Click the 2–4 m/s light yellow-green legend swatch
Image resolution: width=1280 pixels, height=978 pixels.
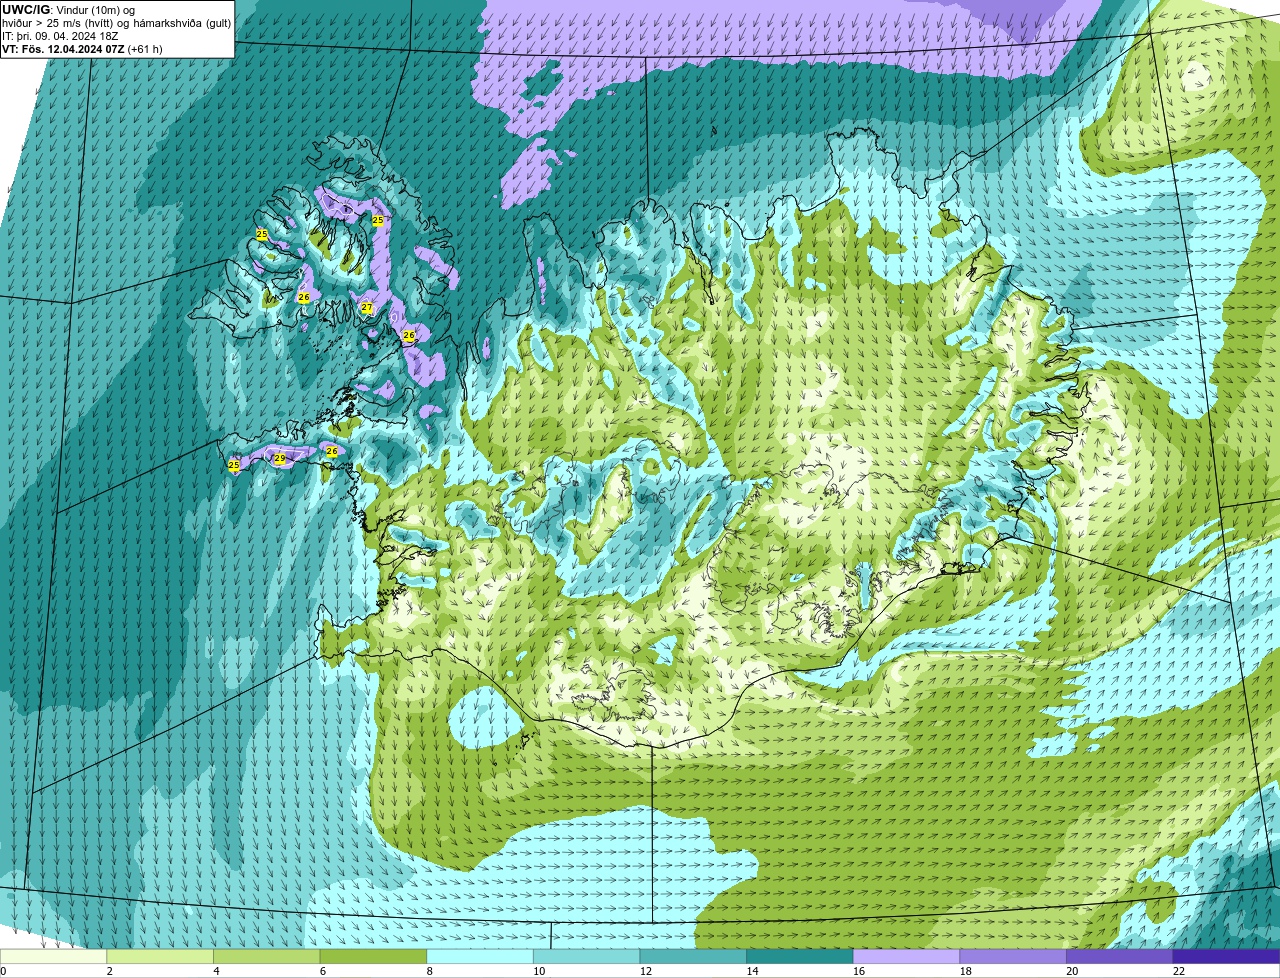[160, 956]
